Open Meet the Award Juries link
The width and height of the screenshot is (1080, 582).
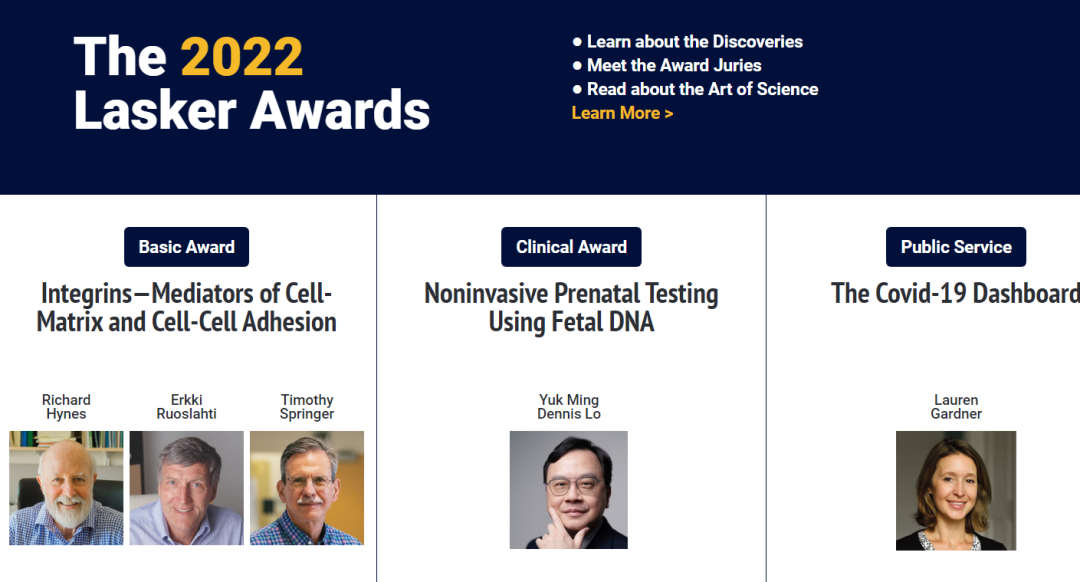tap(673, 66)
